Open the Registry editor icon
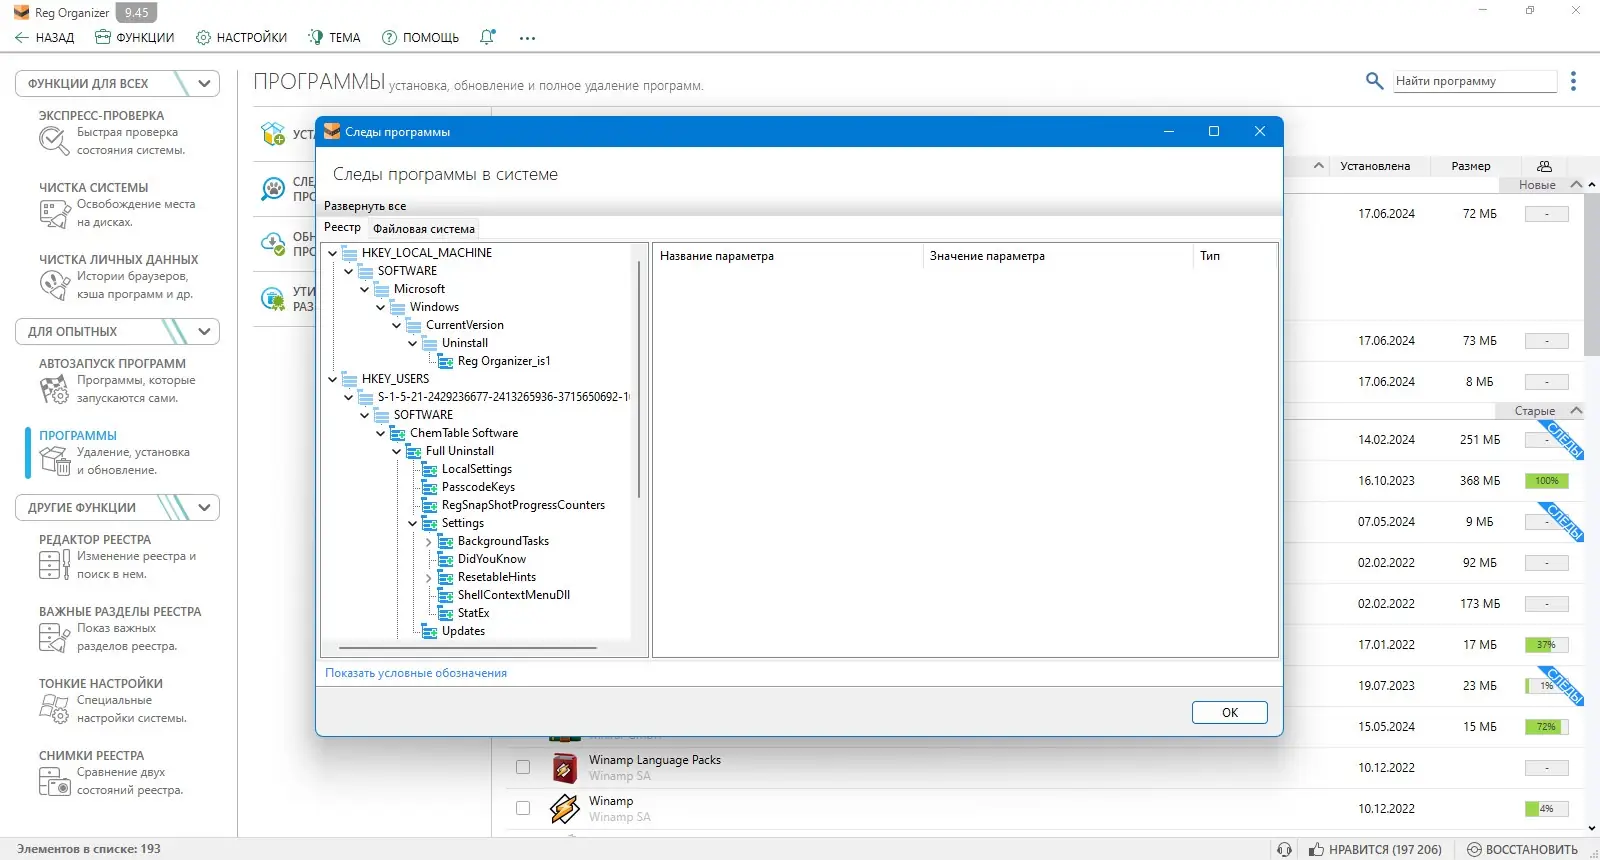This screenshot has width=1600, height=860. [53, 565]
